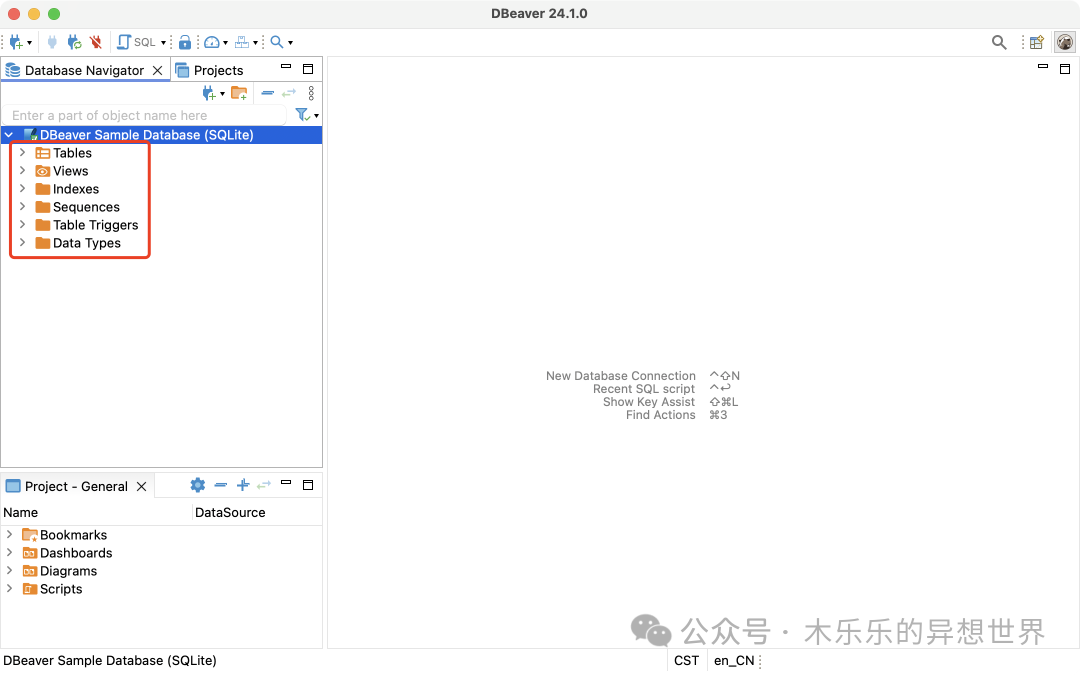Click the Connect plug icon in toolbar
The image size is (1080, 675).
[52, 42]
